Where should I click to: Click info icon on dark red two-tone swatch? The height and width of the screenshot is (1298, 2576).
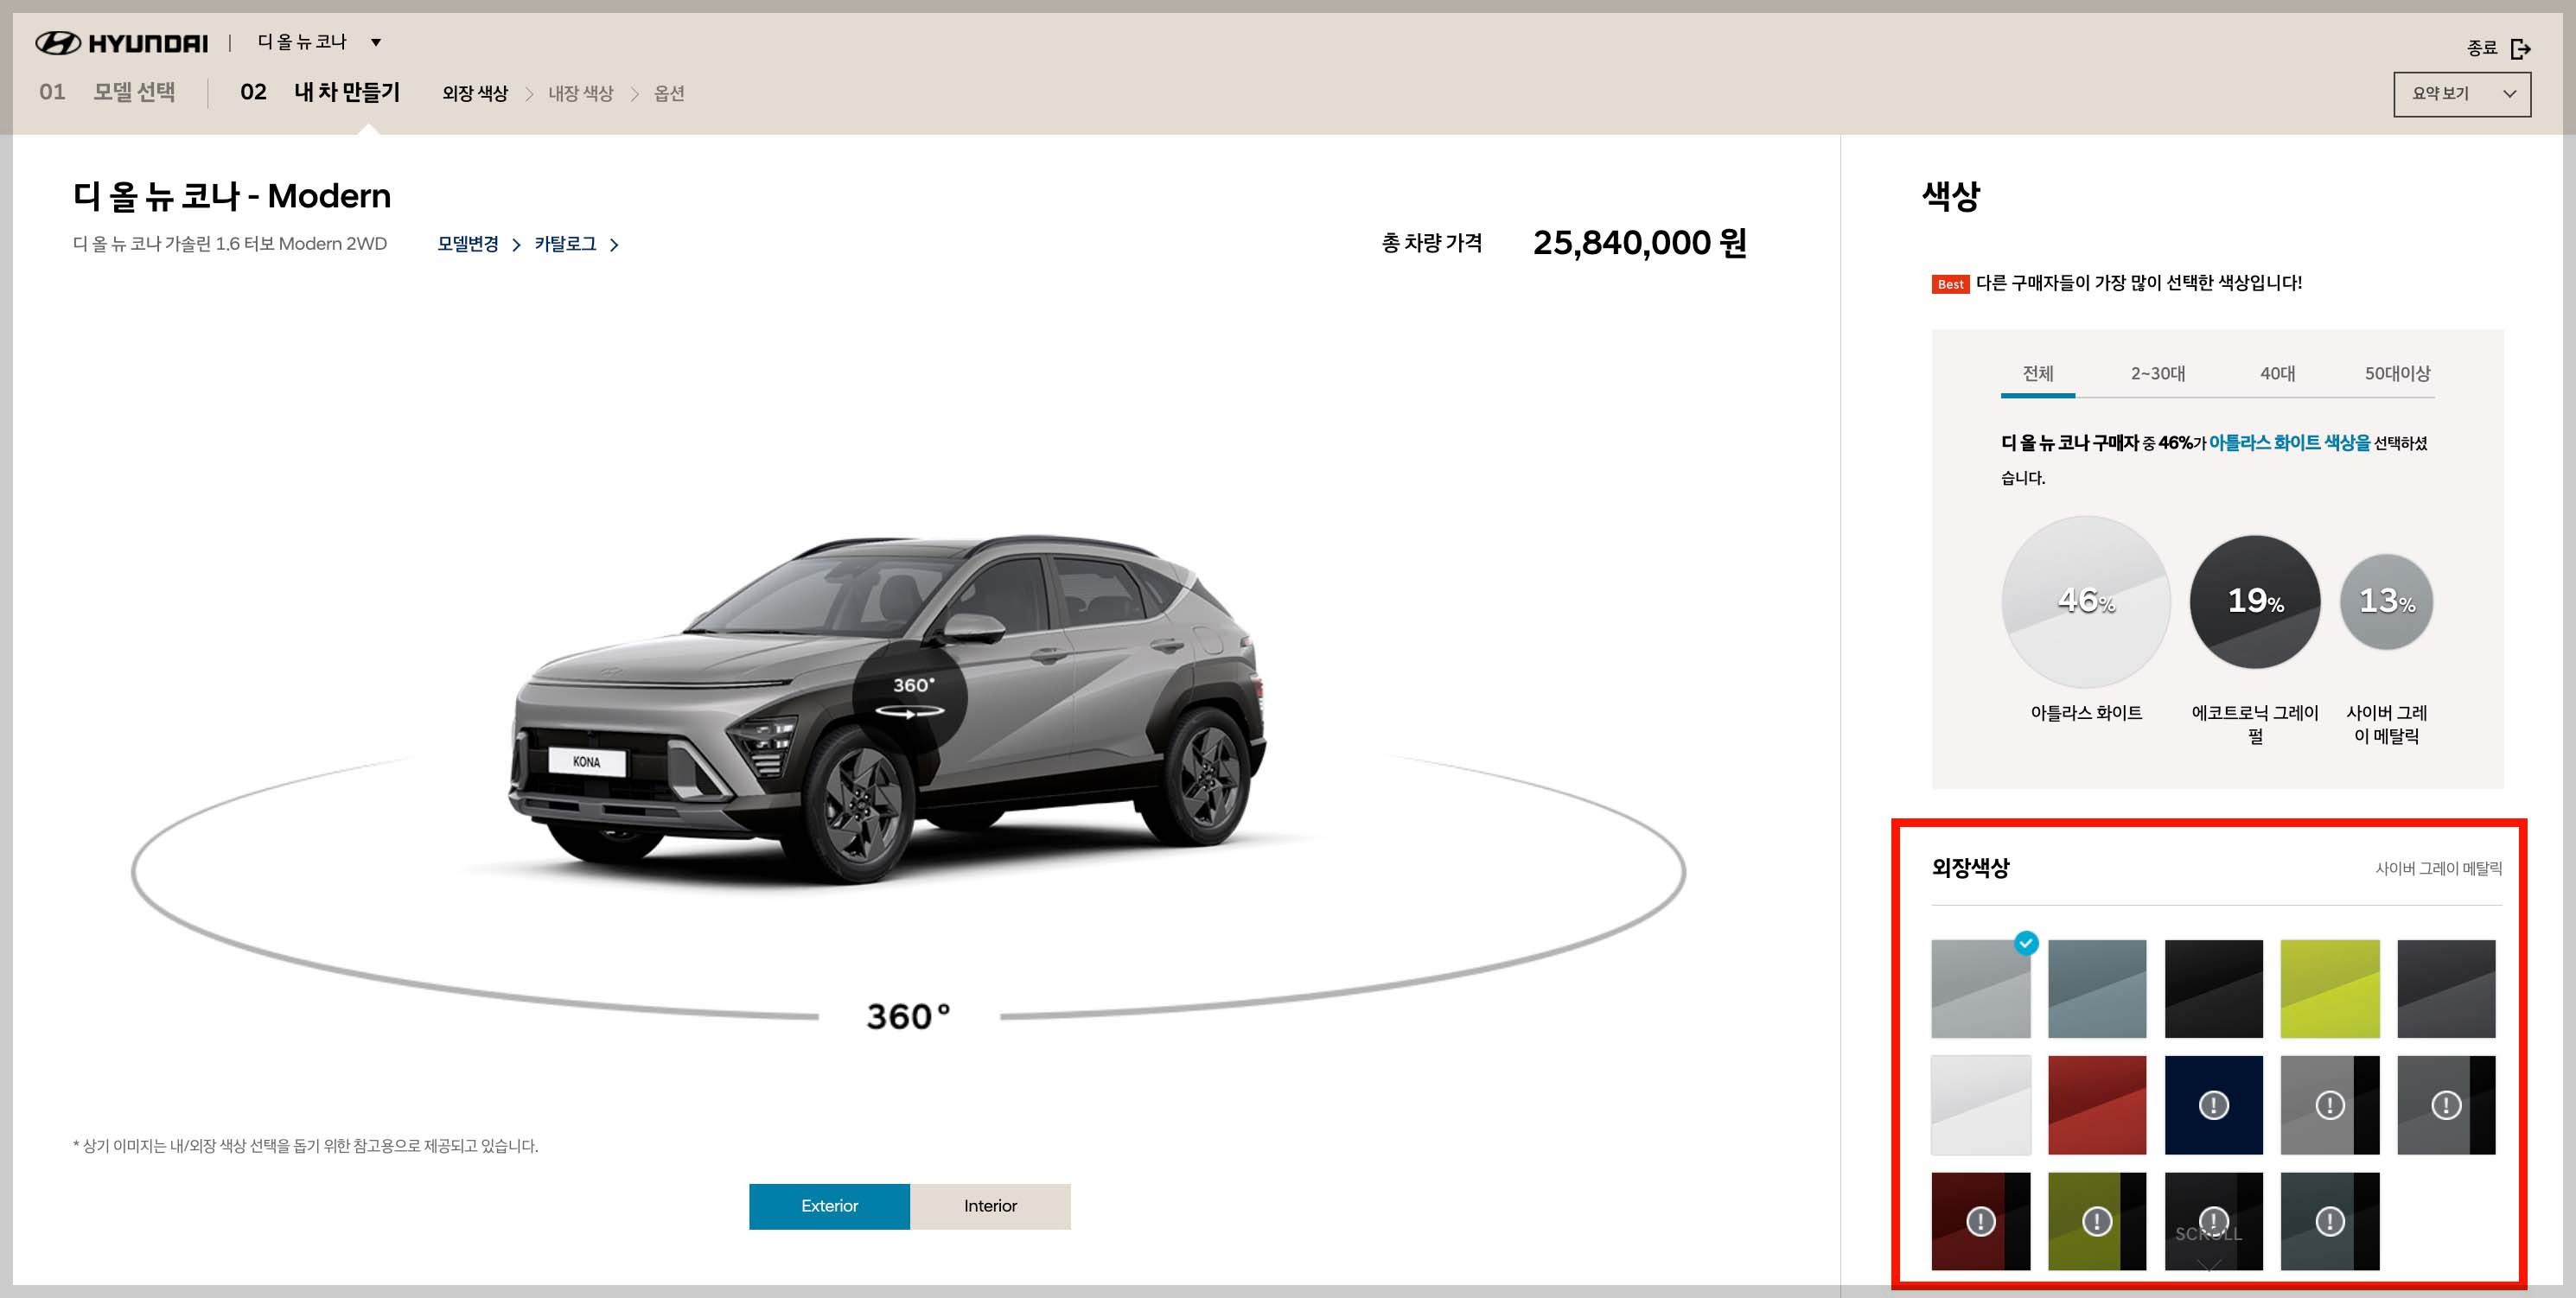(x=1980, y=1221)
